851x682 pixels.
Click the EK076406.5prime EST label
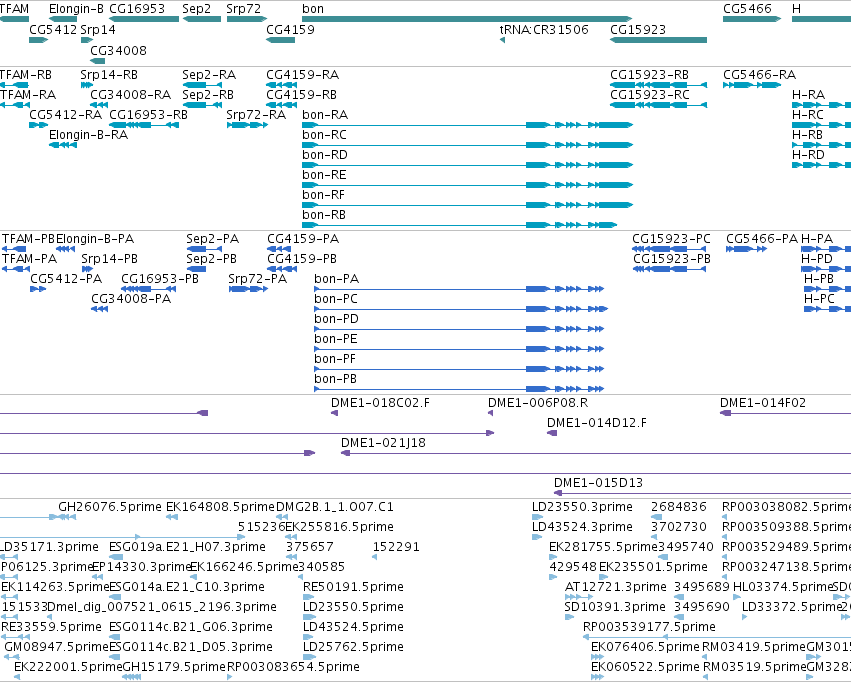645,647
